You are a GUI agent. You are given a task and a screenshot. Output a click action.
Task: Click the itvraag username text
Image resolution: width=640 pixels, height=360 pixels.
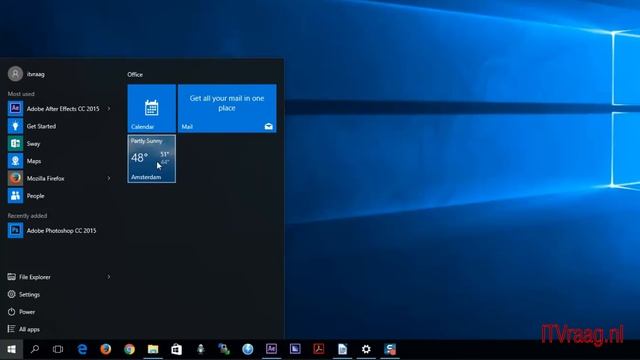[36, 74]
